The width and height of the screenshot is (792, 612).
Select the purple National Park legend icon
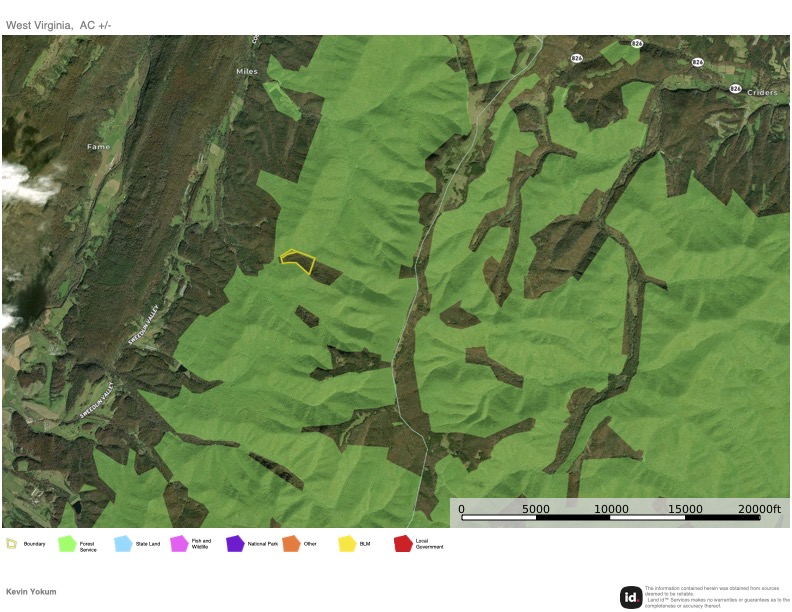(235, 544)
